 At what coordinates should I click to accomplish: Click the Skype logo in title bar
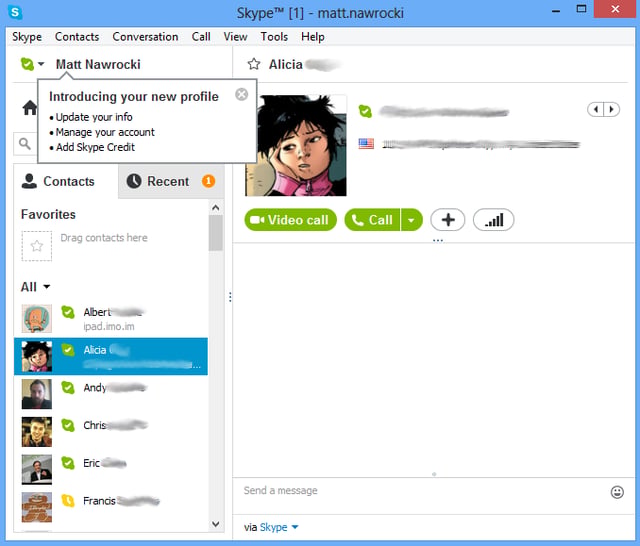pyautogui.click(x=15, y=12)
